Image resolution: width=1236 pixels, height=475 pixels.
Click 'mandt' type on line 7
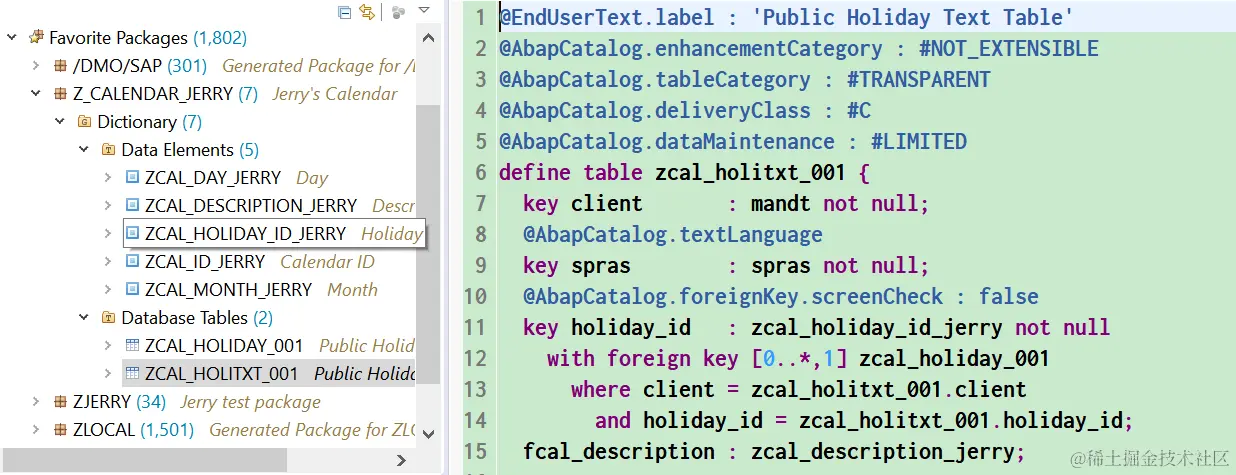click(x=781, y=203)
